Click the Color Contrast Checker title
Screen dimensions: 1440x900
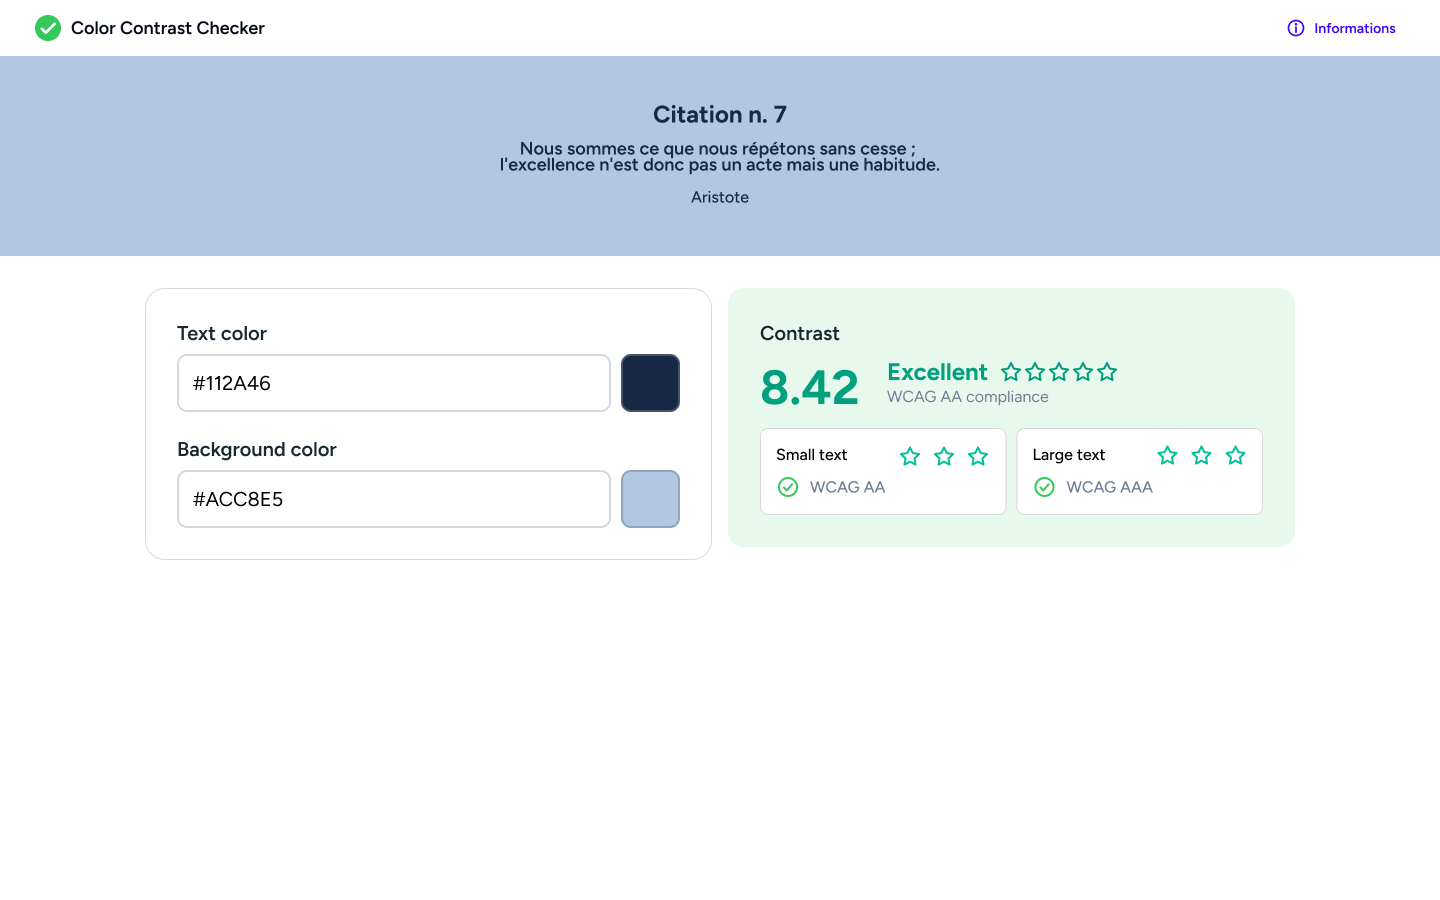pos(168,28)
